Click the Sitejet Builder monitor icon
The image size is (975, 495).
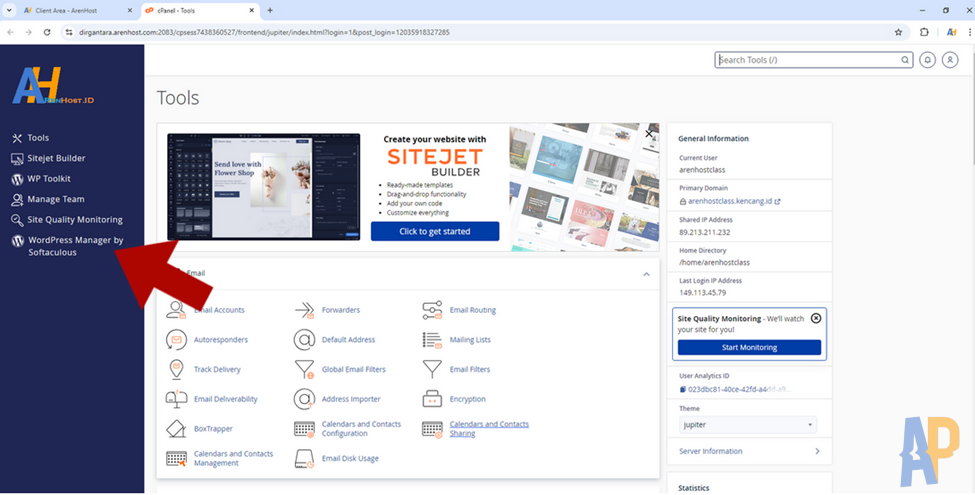point(17,159)
